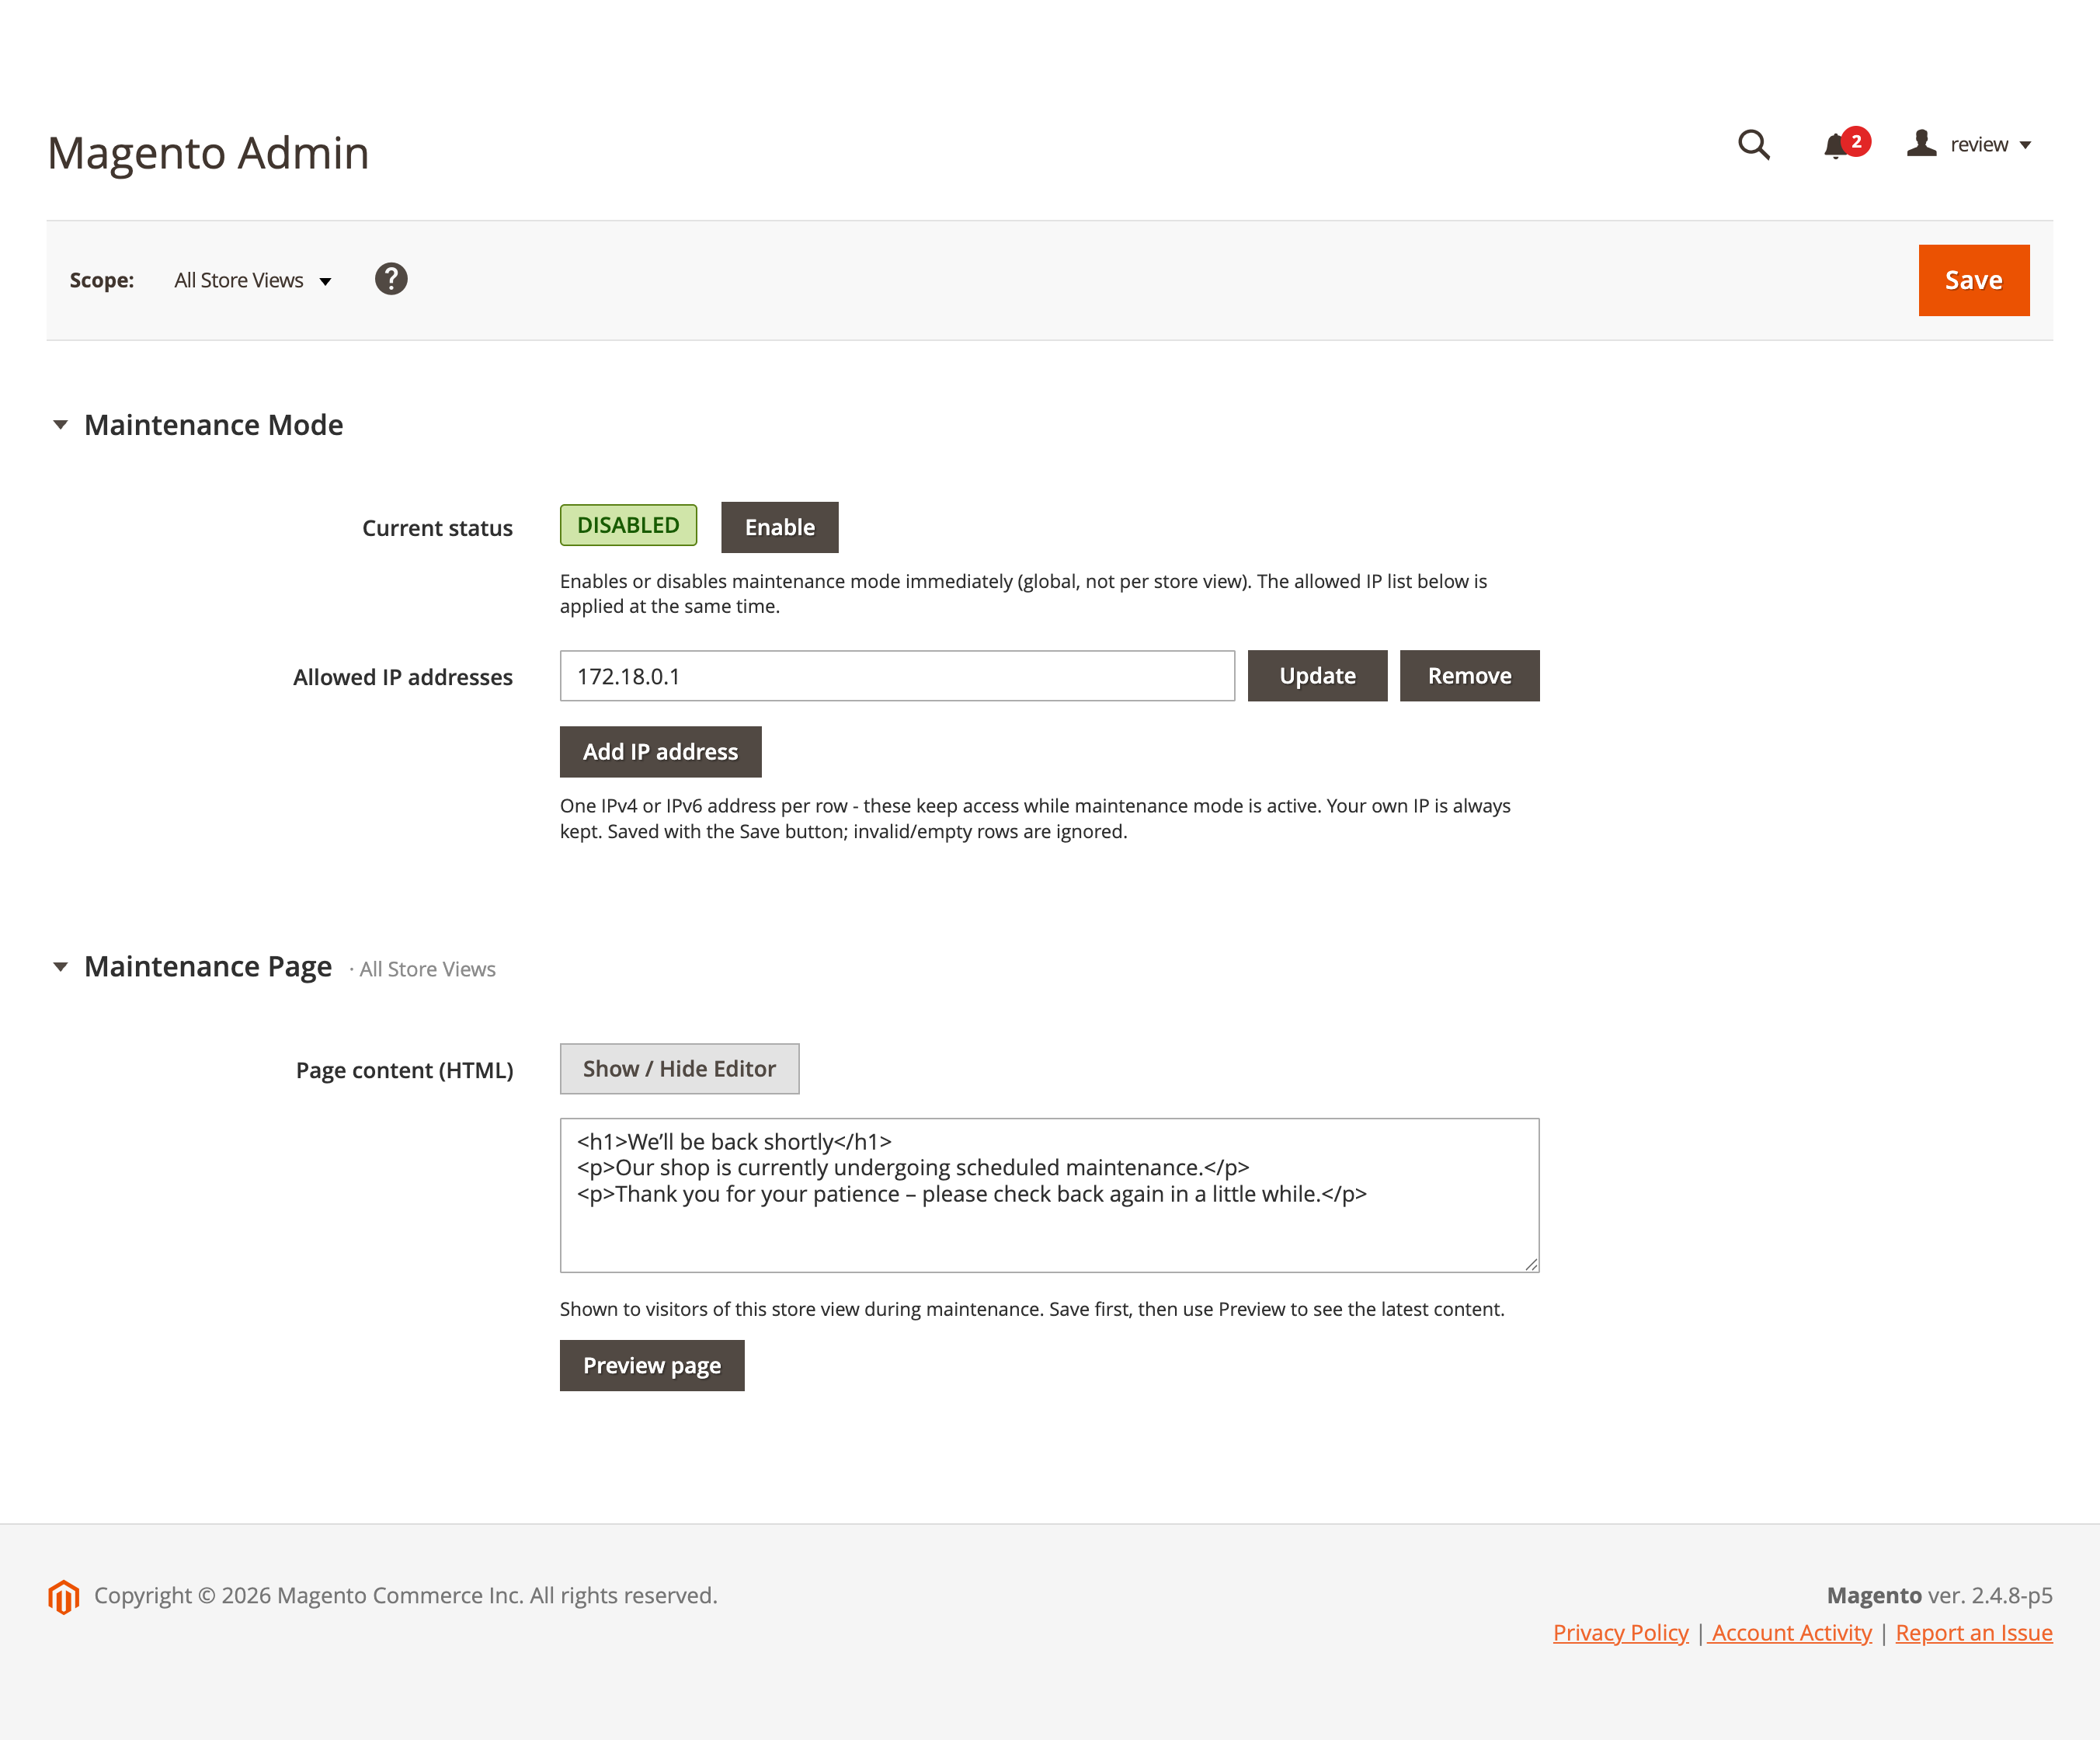Open the admin search magnifier icon
Image resolution: width=2100 pixels, height=1740 pixels.
pyautogui.click(x=1753, y=145)
